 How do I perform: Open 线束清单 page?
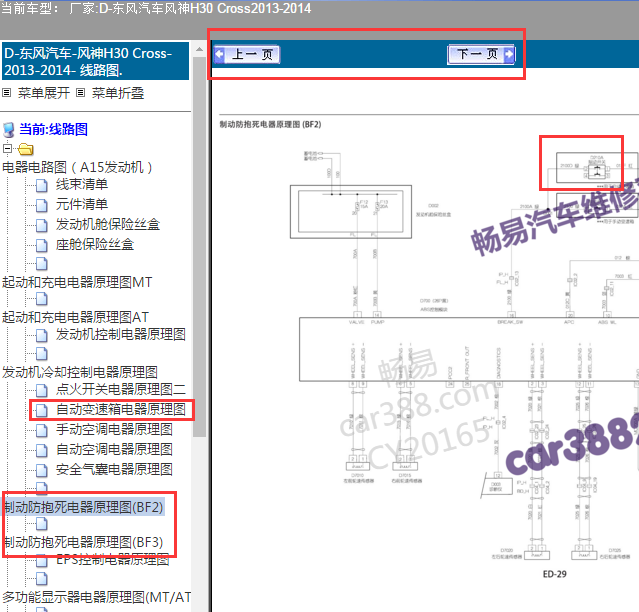82,185
